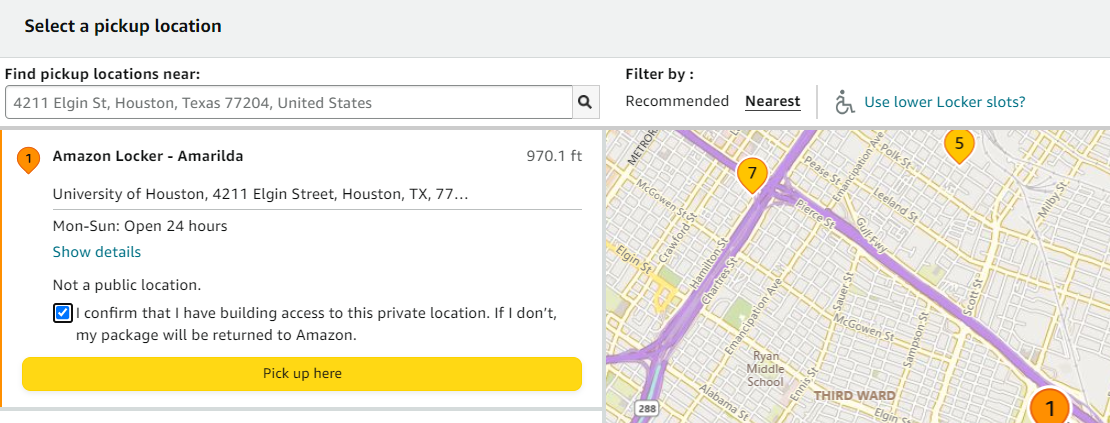Image resolution: width=1110 pixels, height=423 pixels.
Task: Click the pickup address search field
Action: 288,102
